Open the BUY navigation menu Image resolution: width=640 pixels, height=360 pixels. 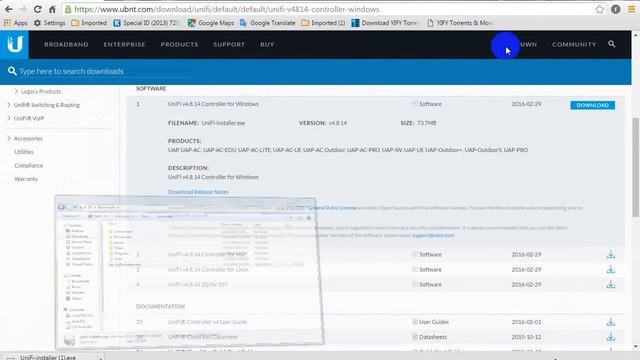coord(267,44)
